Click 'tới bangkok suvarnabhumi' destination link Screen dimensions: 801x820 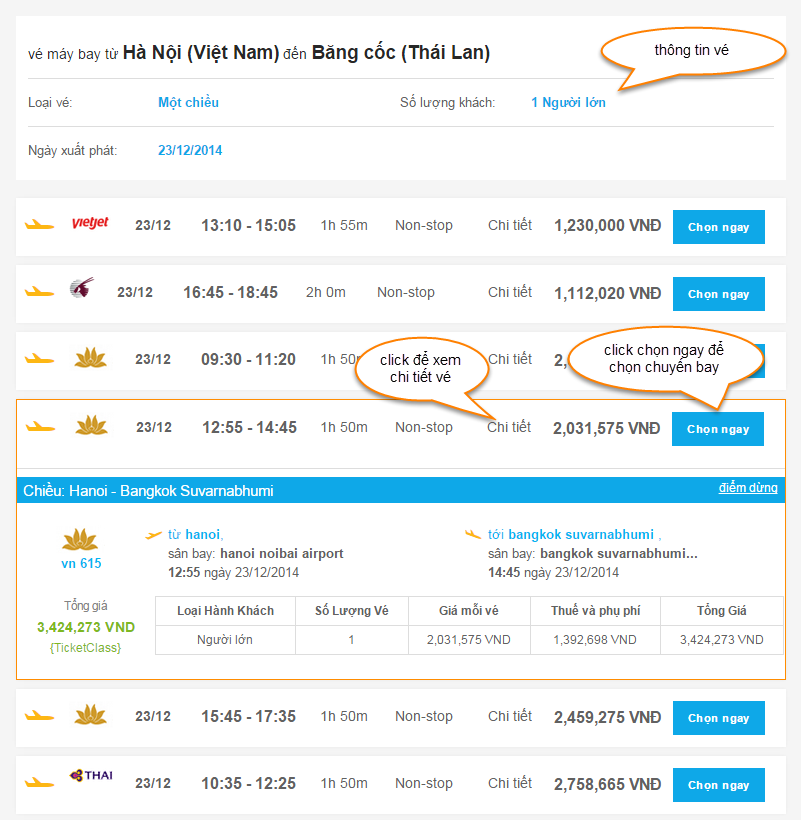[574, 534]
